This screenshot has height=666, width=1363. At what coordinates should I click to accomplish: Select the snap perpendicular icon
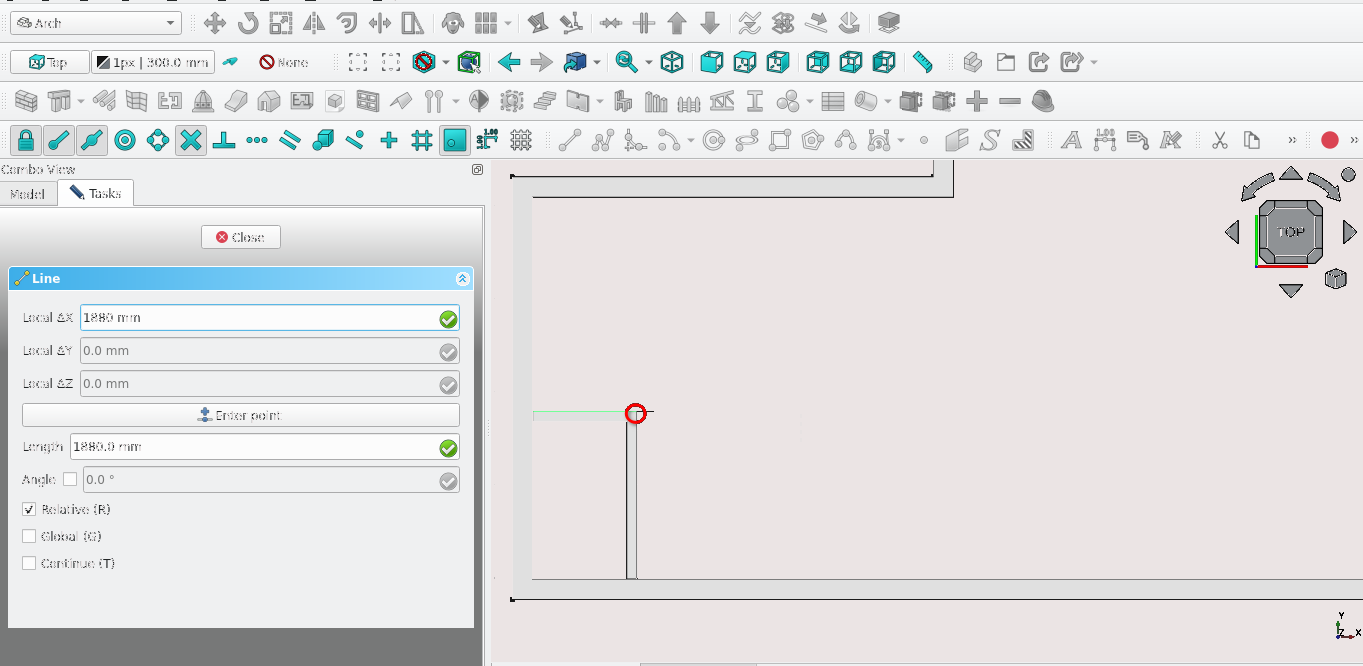(x=224, y=141)
